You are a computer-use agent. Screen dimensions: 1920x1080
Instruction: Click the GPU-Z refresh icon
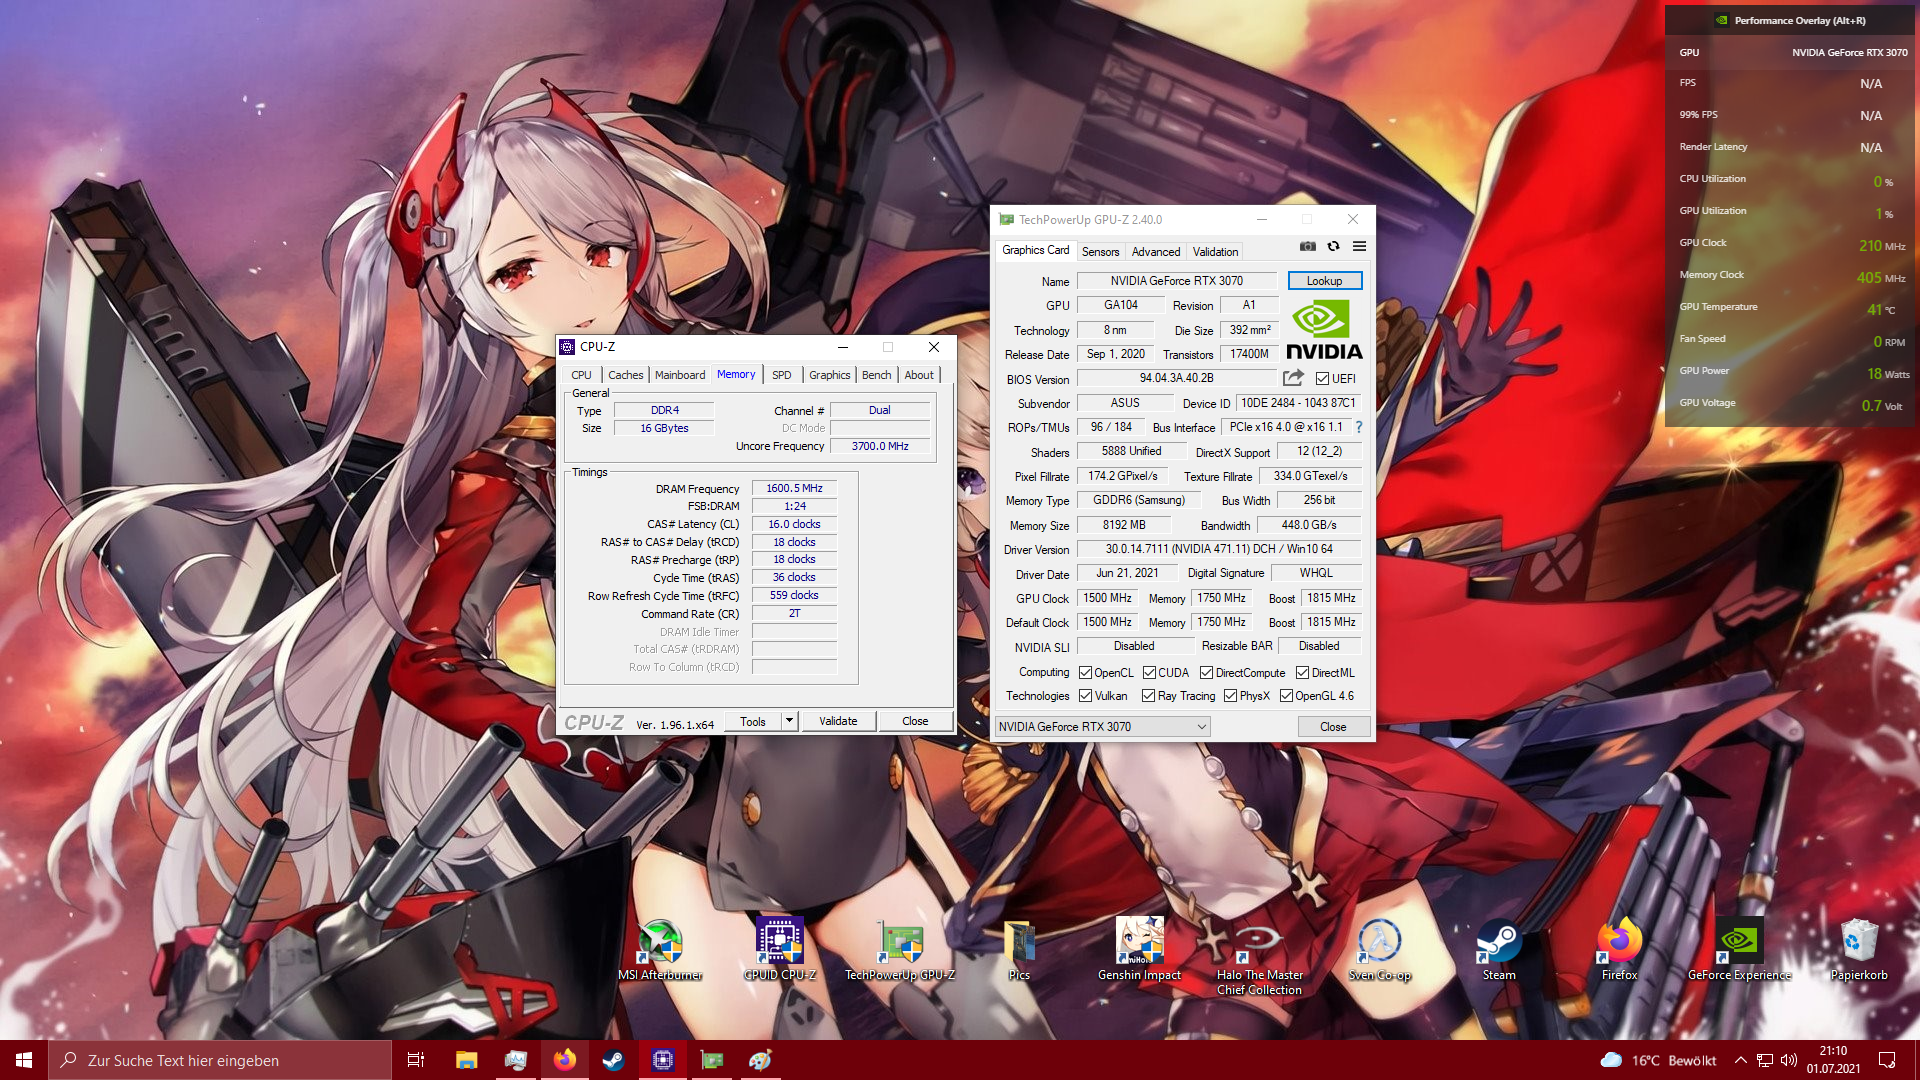point(1333,246)
